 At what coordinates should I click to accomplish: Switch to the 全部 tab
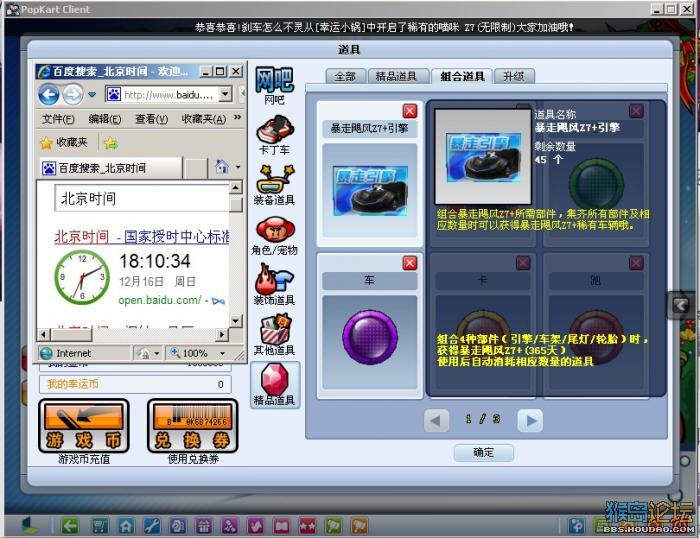pos(346,76)
